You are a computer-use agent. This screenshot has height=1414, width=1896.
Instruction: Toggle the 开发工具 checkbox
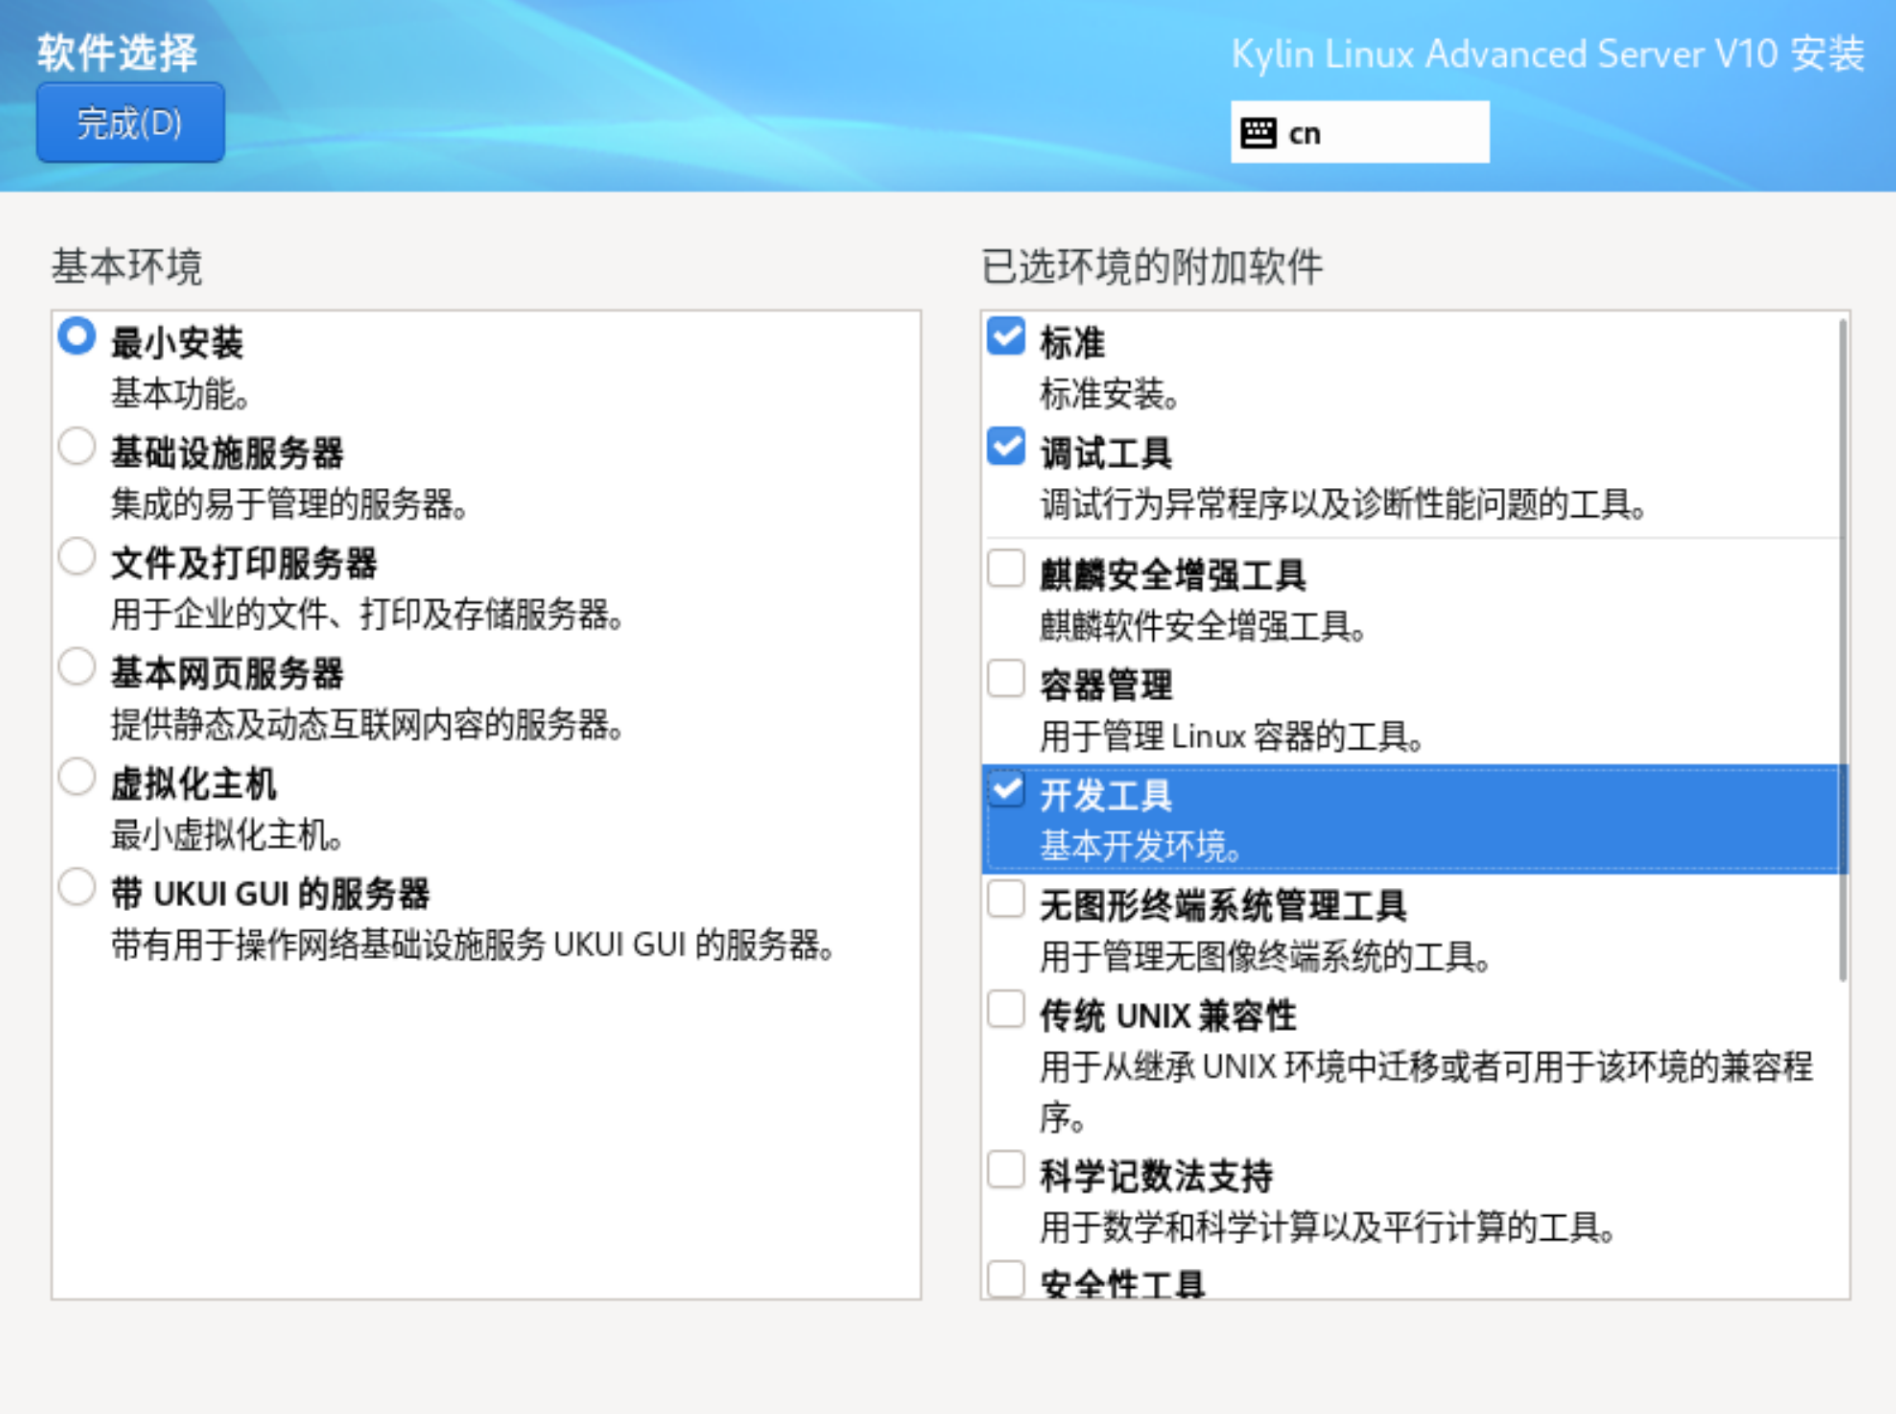(1006, 789)
